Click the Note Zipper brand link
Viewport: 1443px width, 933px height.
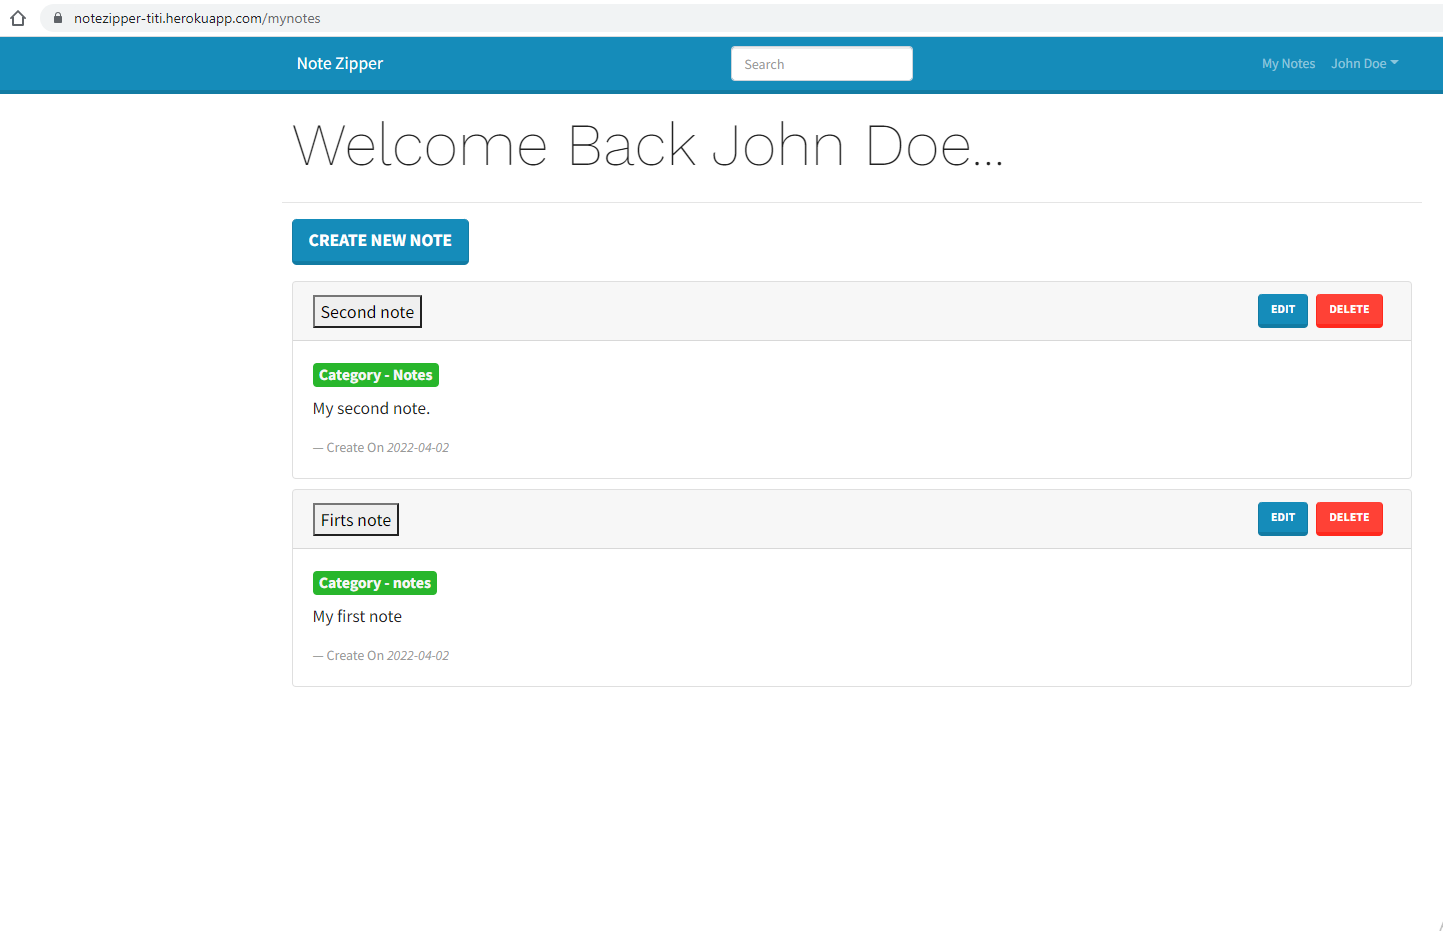339,63
